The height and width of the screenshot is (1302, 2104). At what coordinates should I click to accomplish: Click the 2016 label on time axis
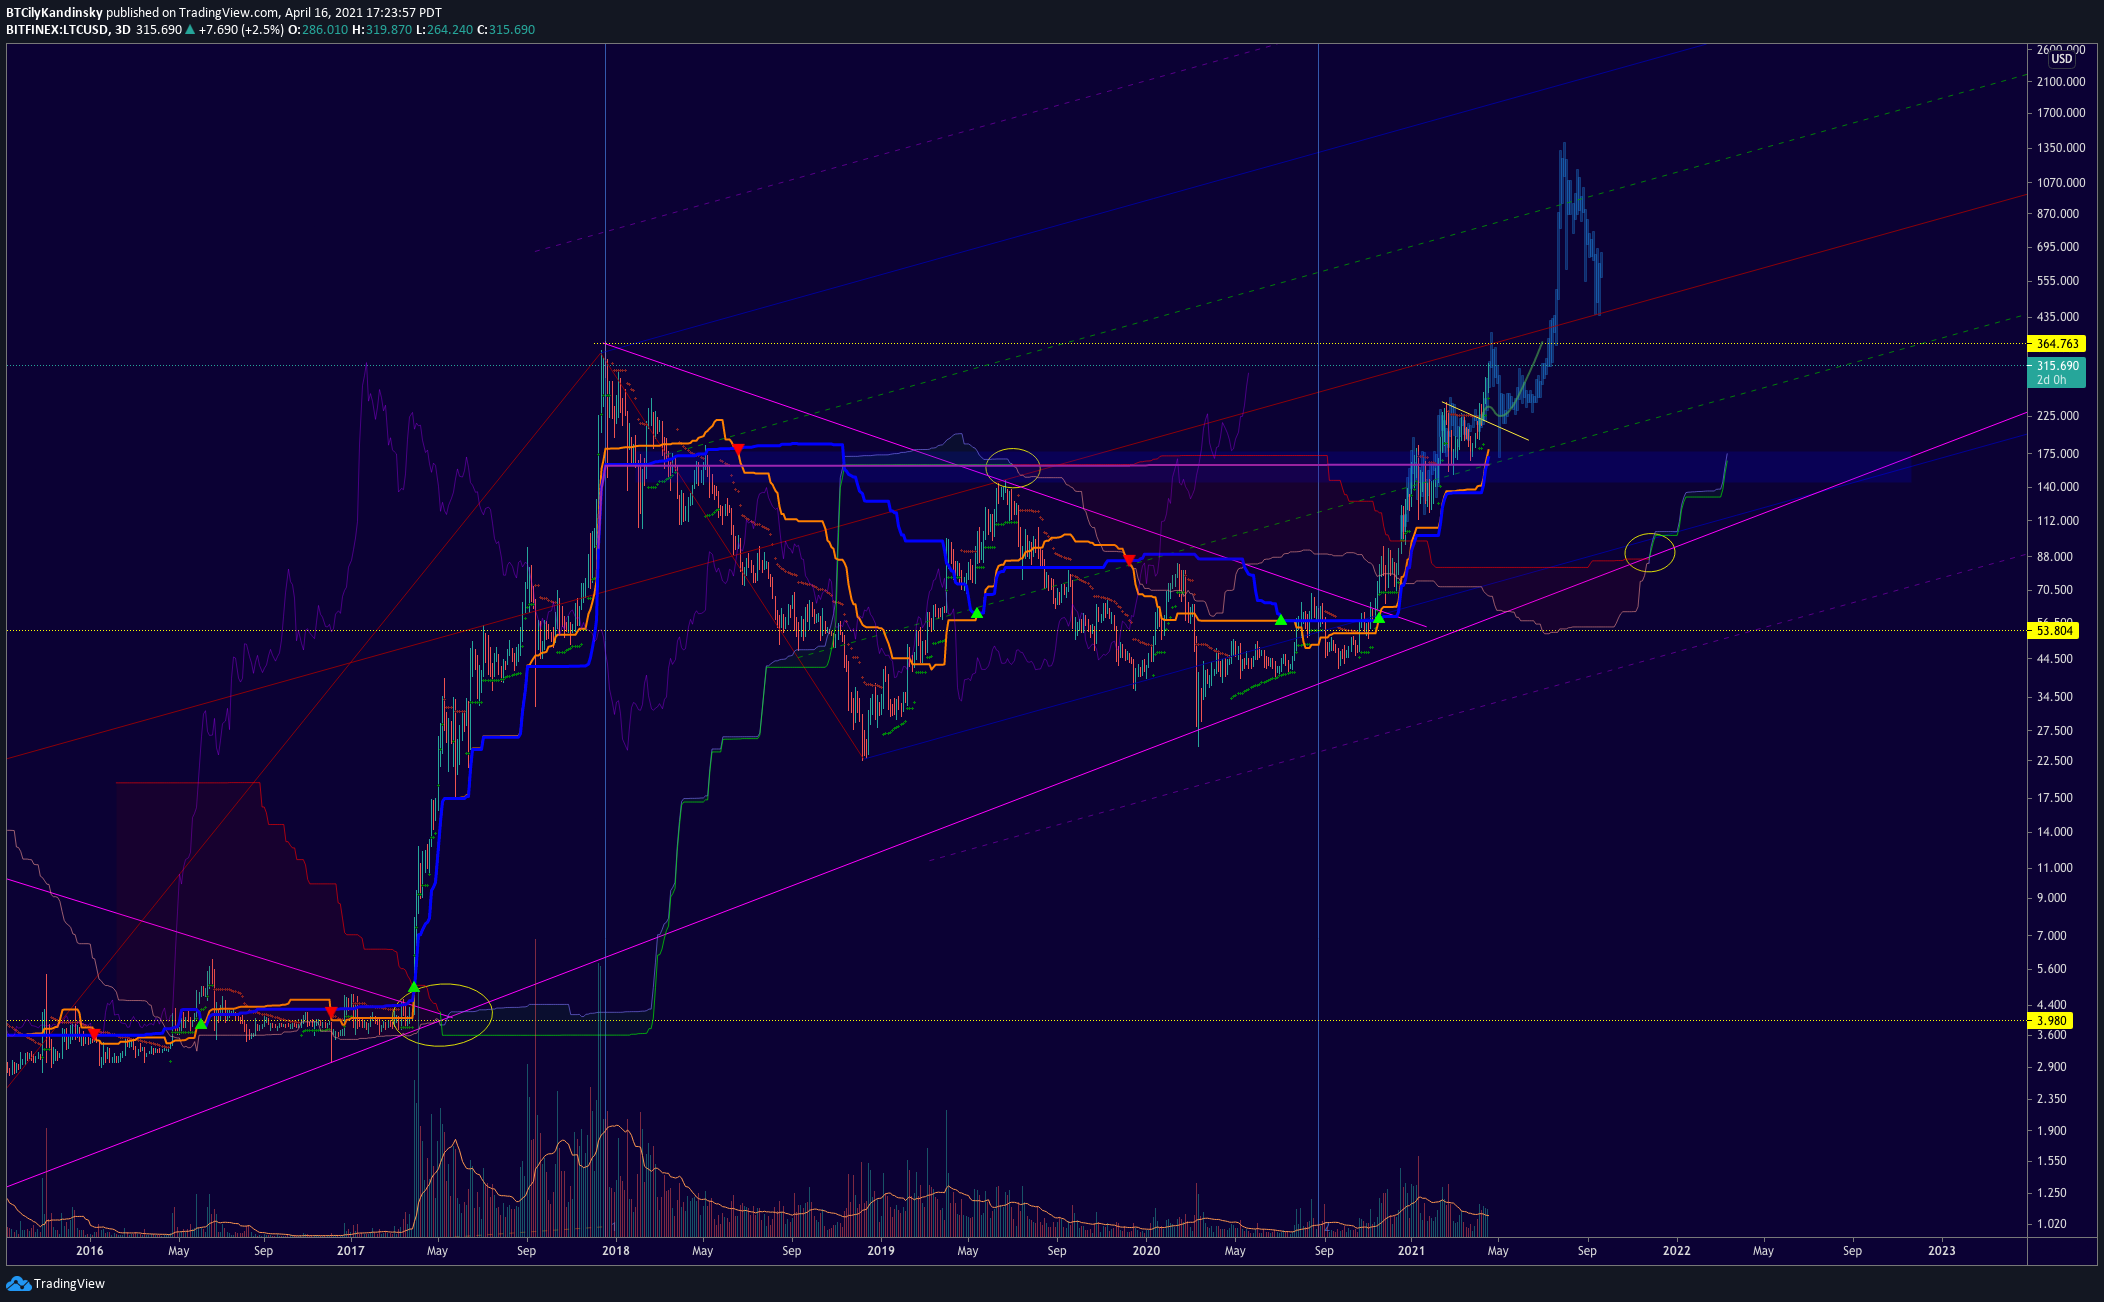(x=90, y=1251)
